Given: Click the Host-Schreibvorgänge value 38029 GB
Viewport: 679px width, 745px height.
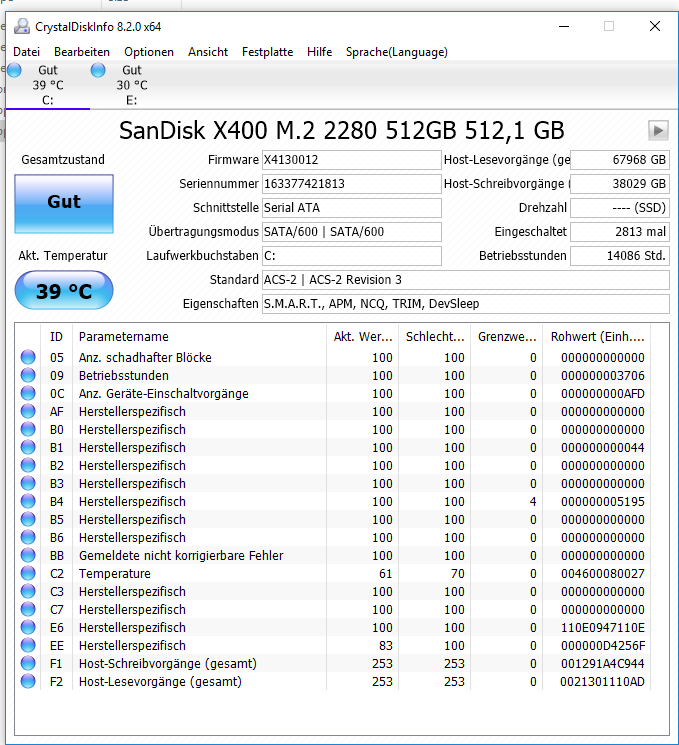Looking at the screenshot, I should pyautogui.click(x=620, y=184).
